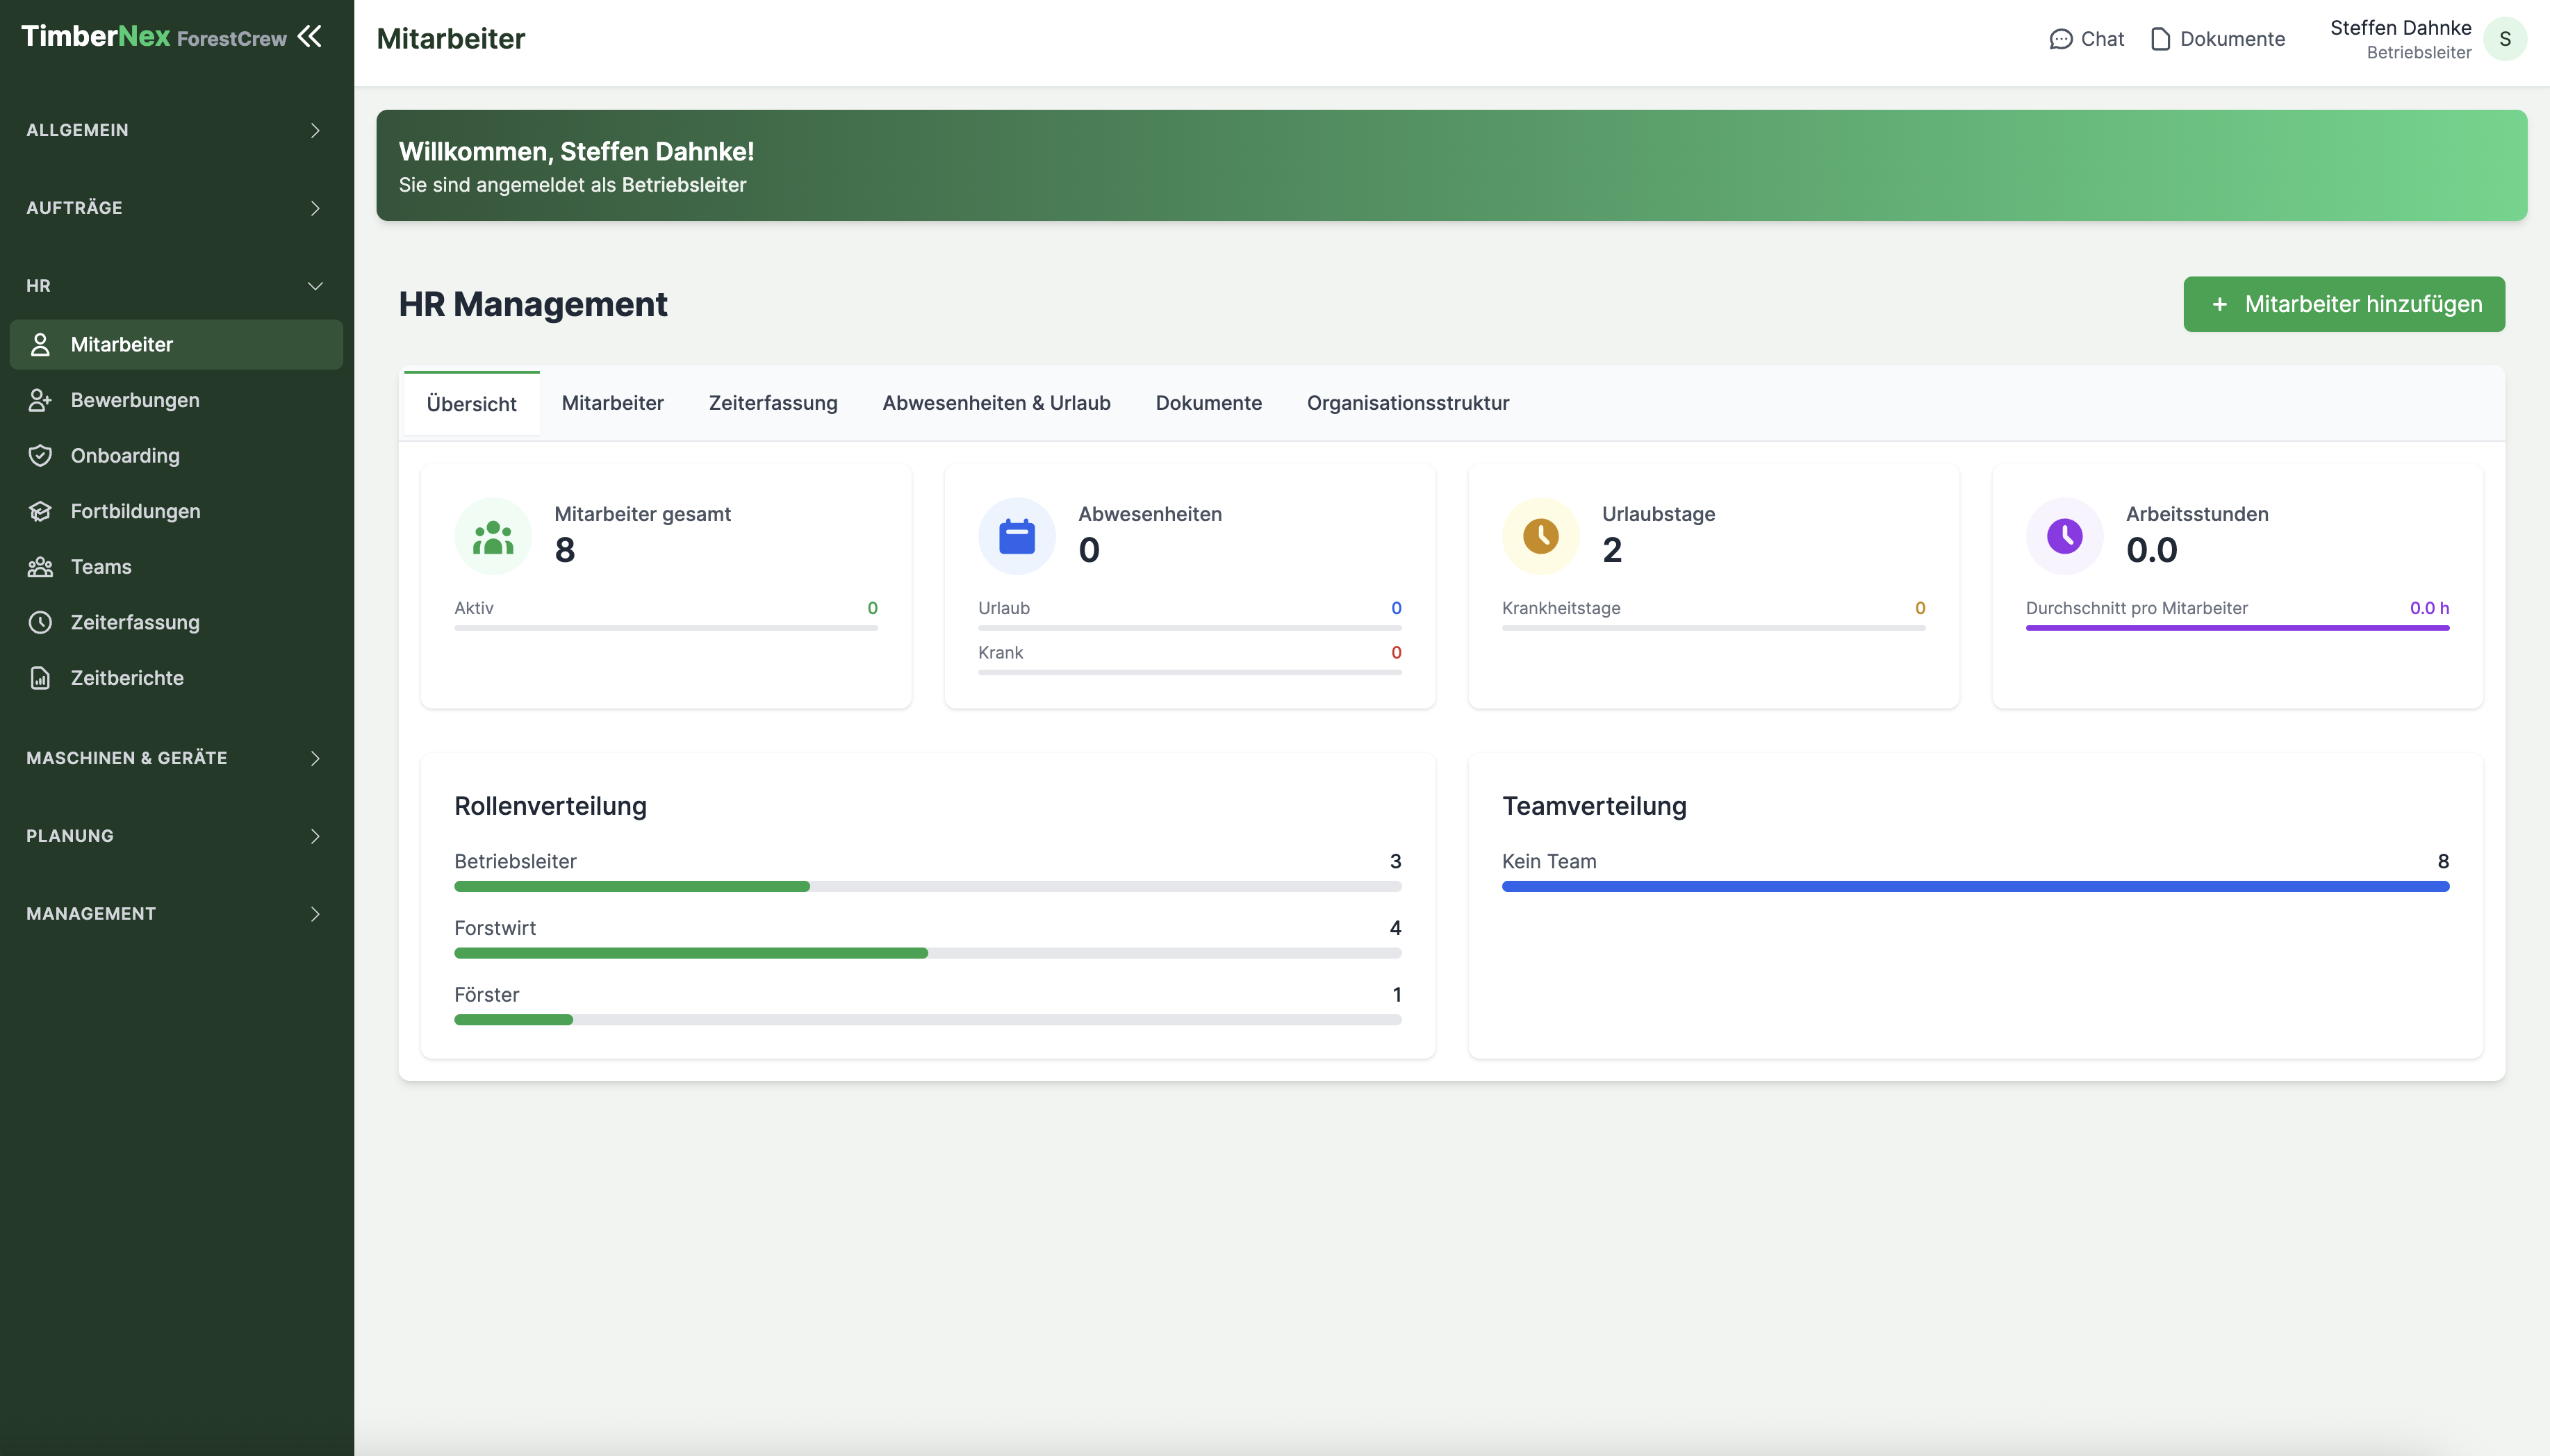Click the Teams group icon
The image size is (2550, 1456).
(40, 567)
